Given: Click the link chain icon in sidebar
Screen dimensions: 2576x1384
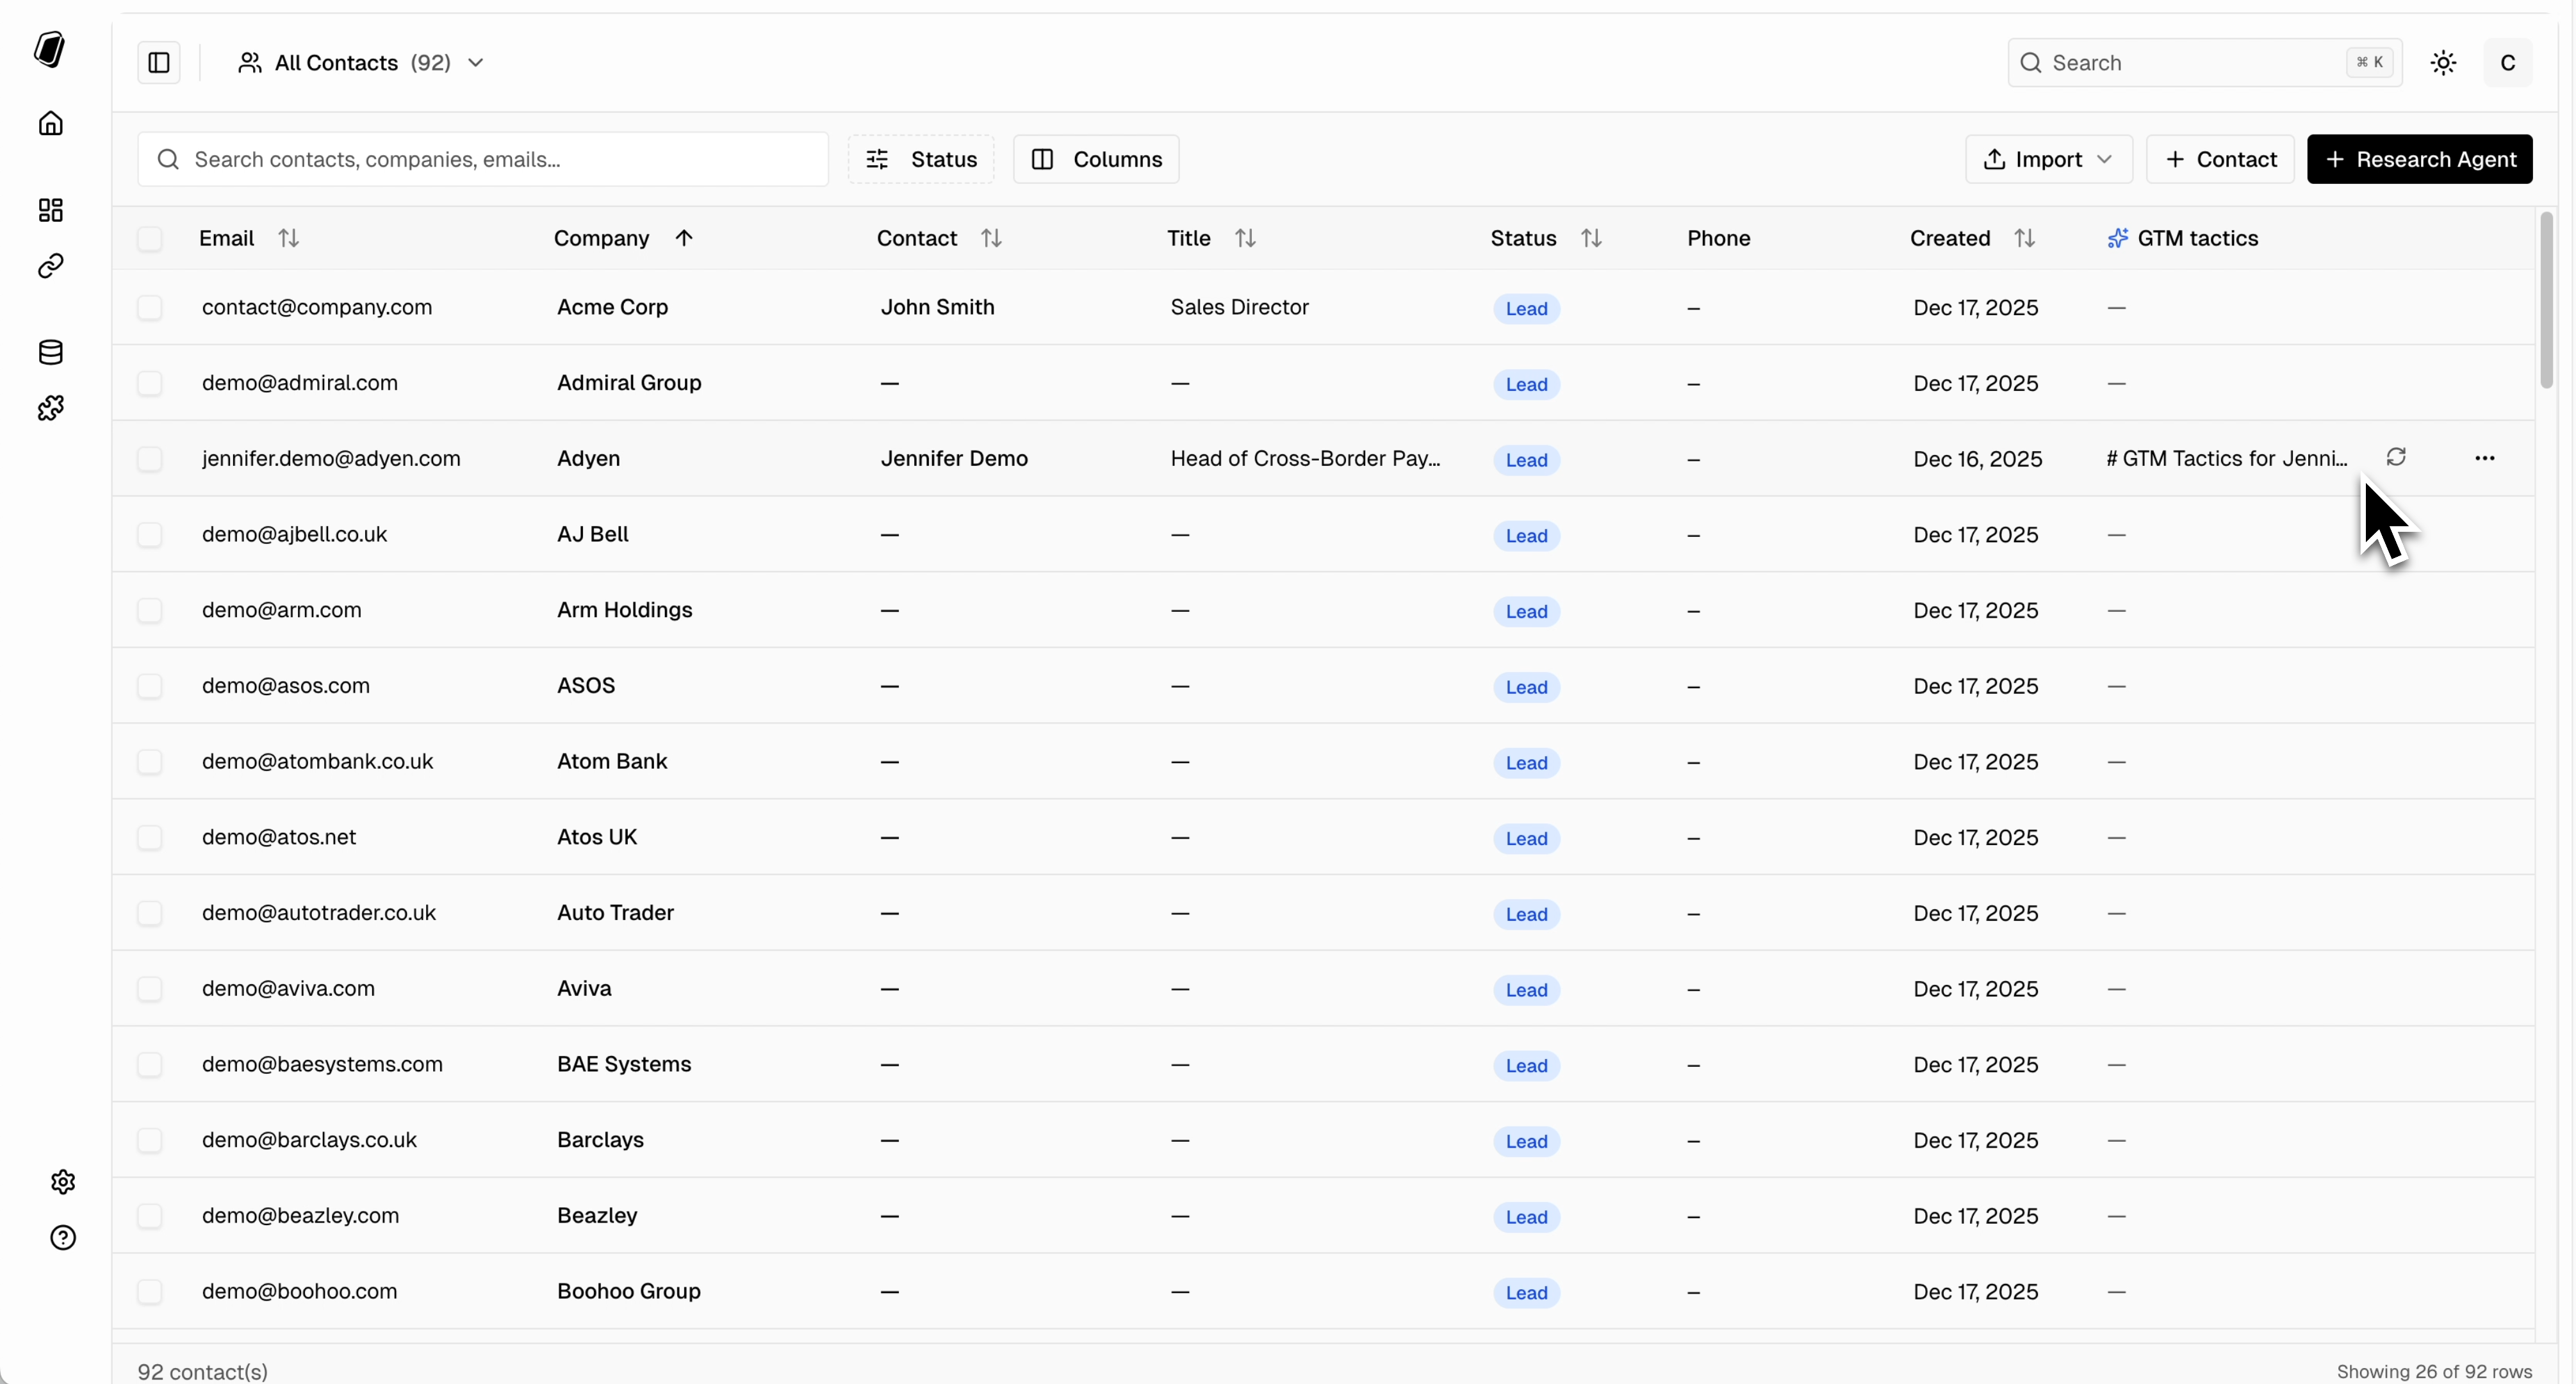Looking at the screenshot, I should pyautogui.click(x=51, y=266).
